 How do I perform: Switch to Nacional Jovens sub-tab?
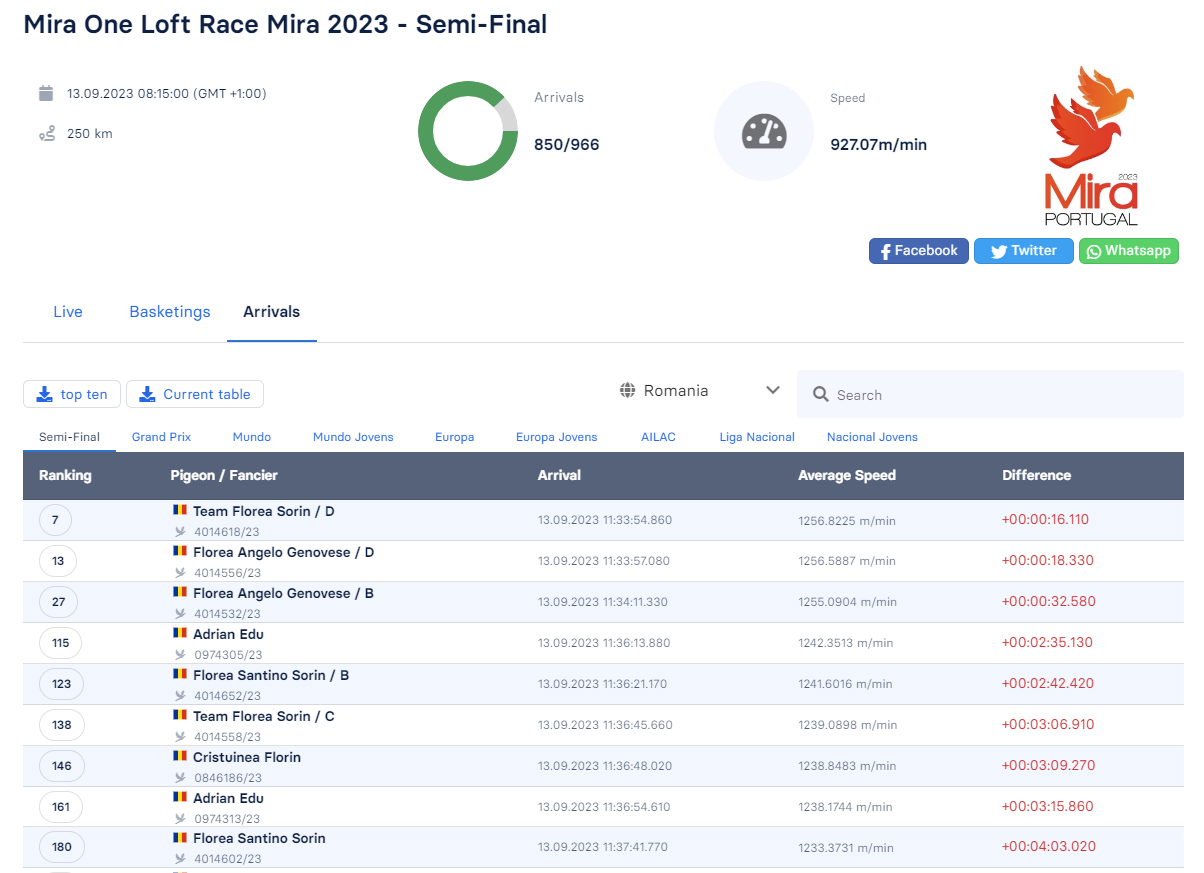coord(872,437)
